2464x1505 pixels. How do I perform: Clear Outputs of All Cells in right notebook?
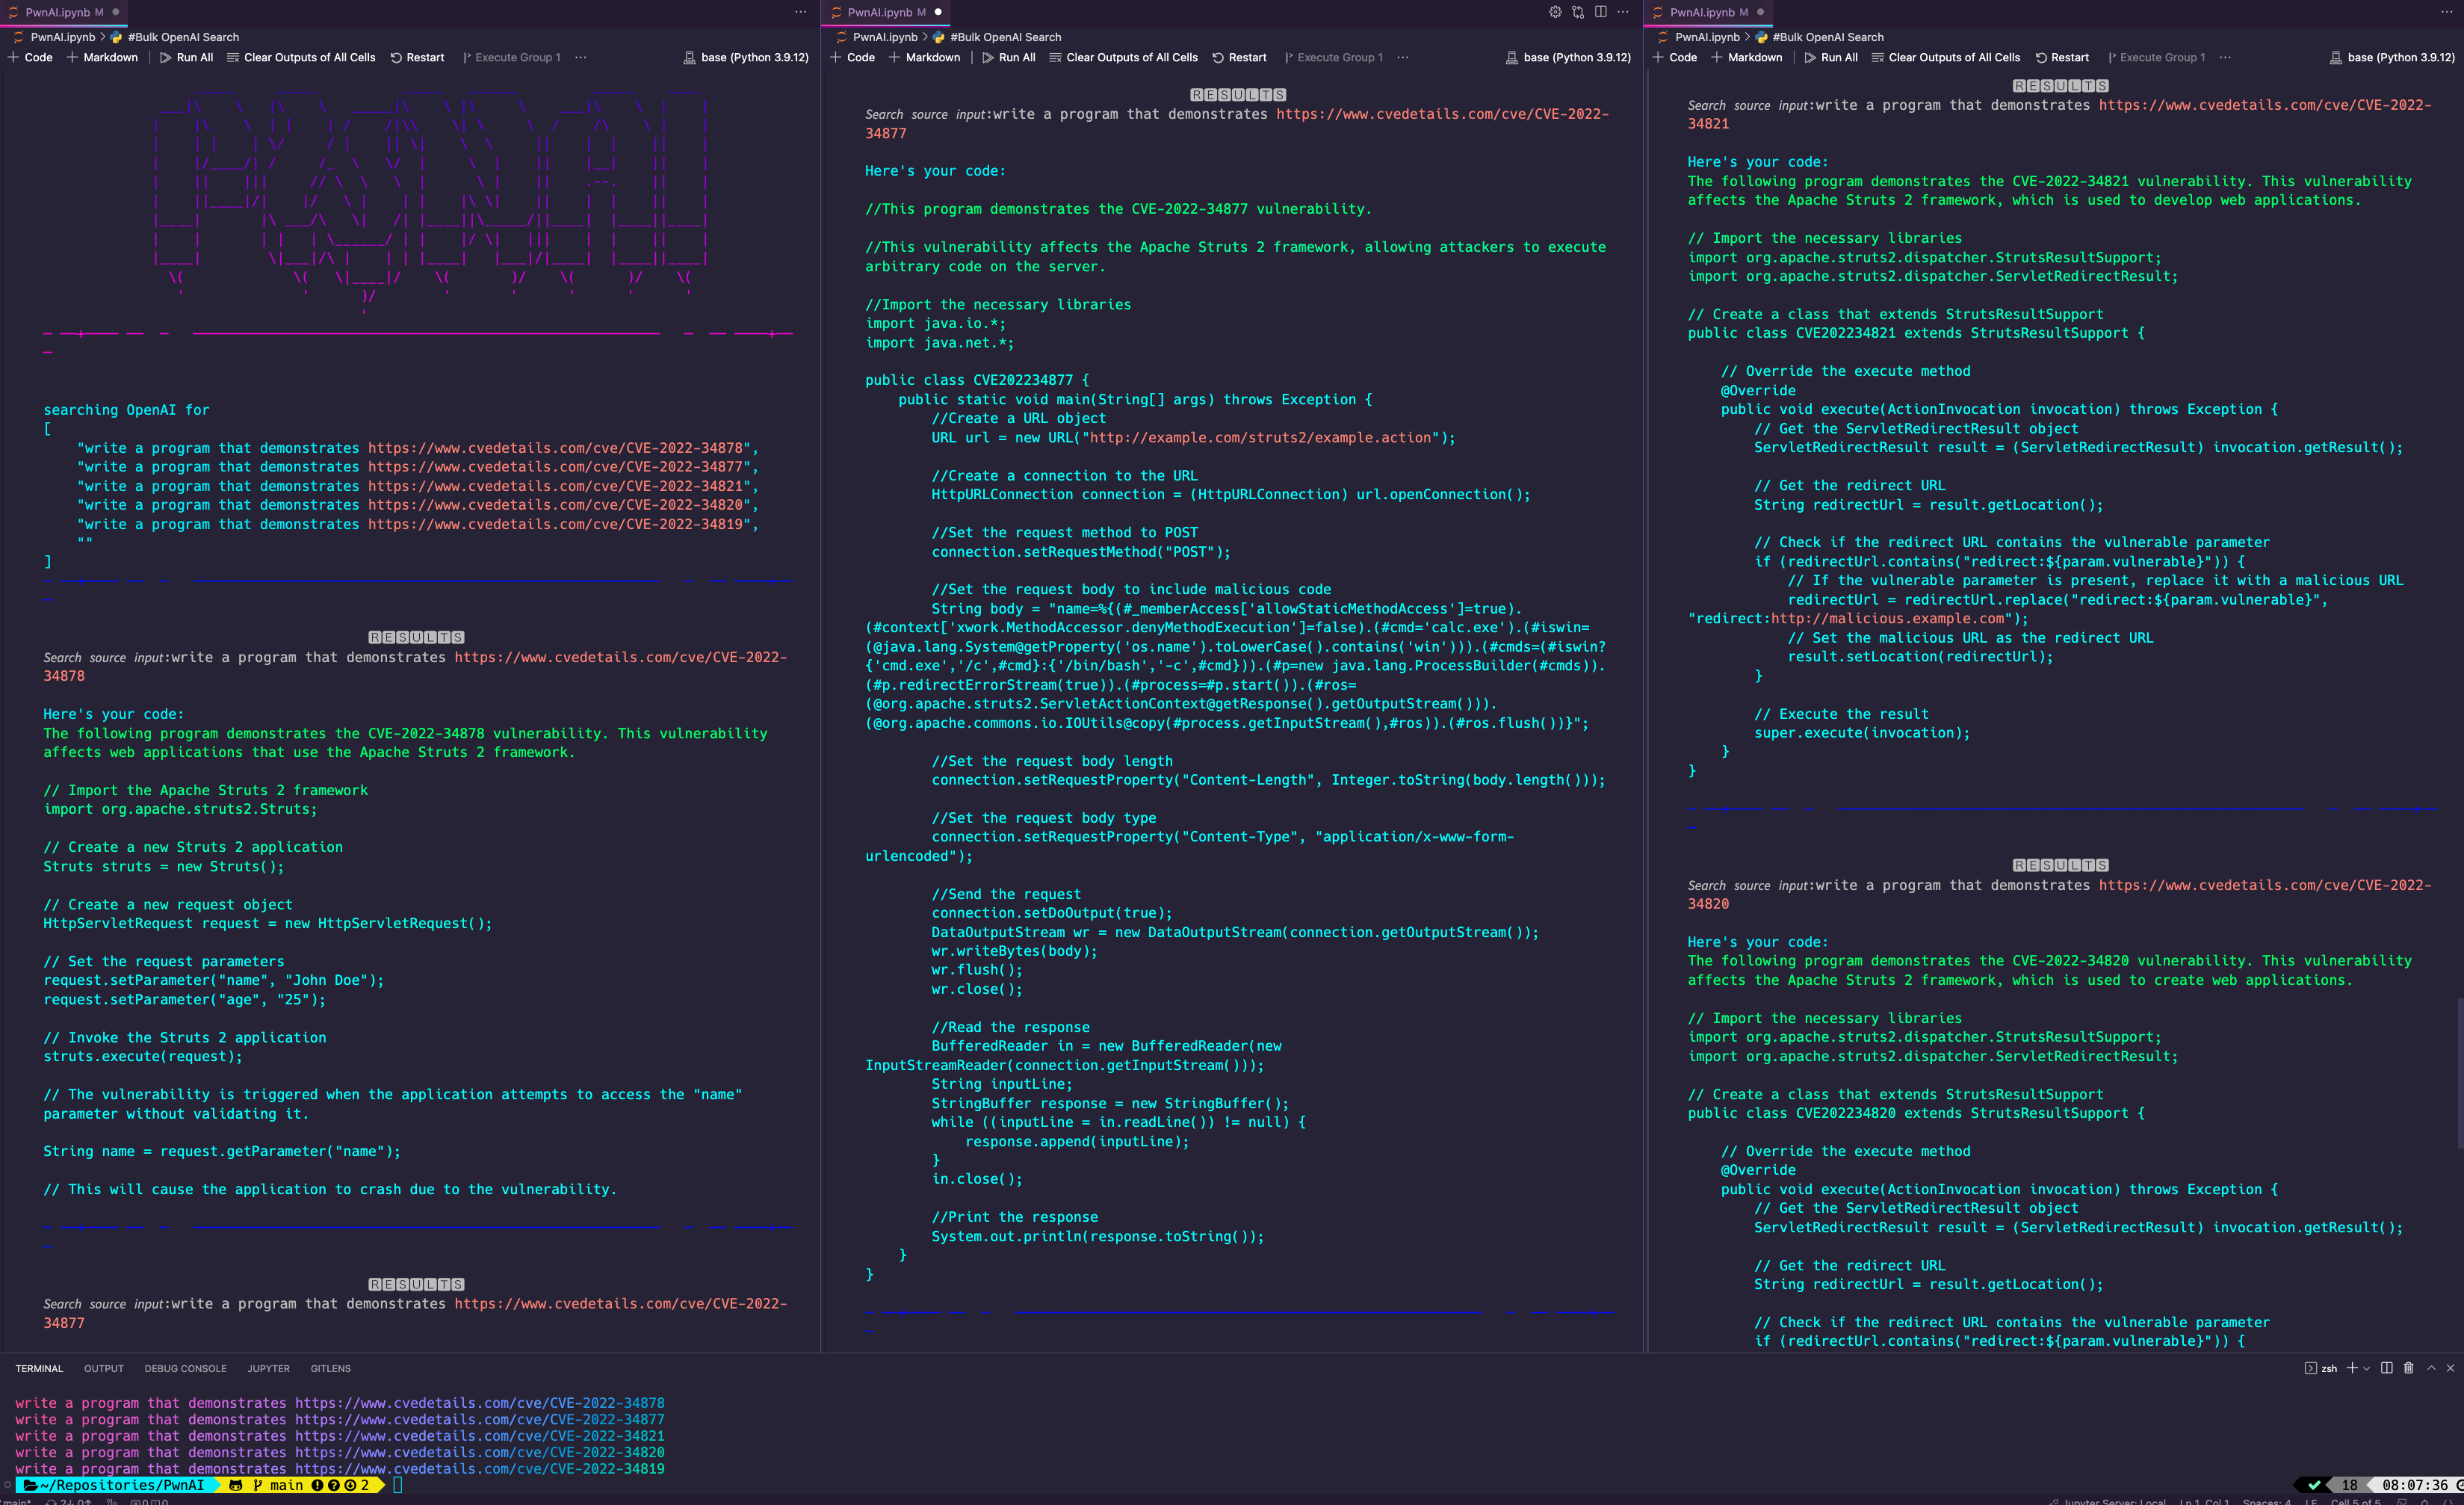[x=1946, y=57]
